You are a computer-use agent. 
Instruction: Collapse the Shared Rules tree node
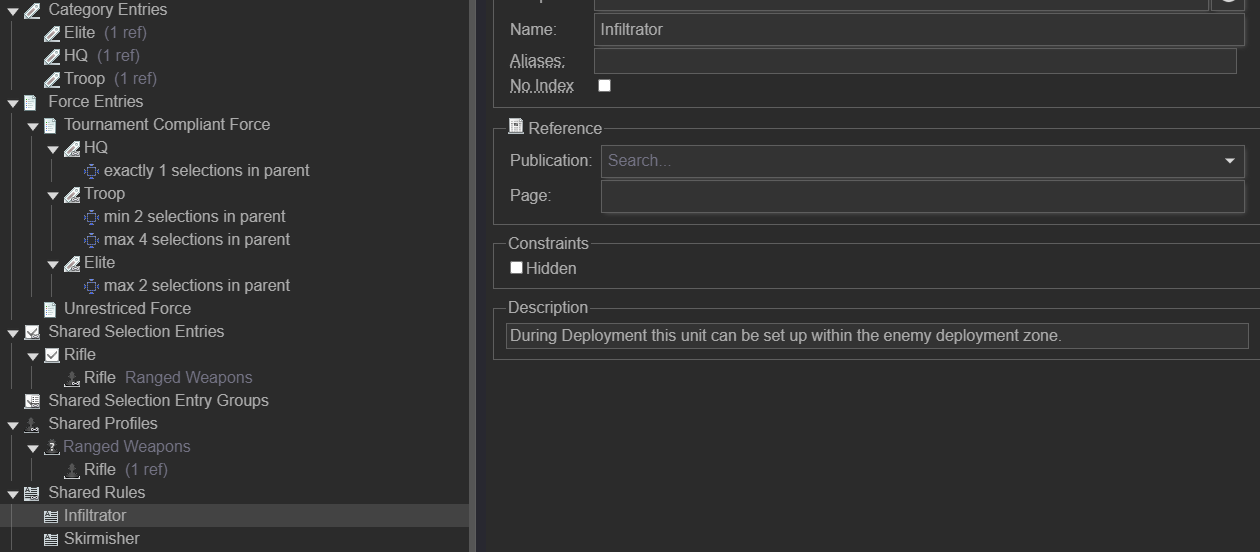pos(13,494)
